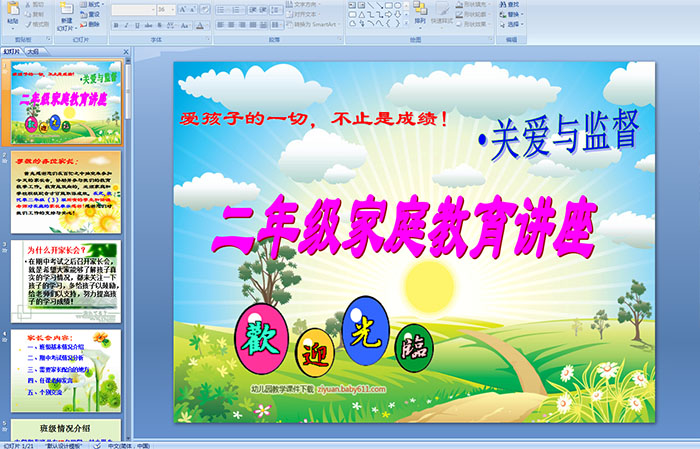The width and height of the screenshot is (700, 449).
Task: Click the 中文(简体, 中国) language status
Action: (x=129, y=446)
